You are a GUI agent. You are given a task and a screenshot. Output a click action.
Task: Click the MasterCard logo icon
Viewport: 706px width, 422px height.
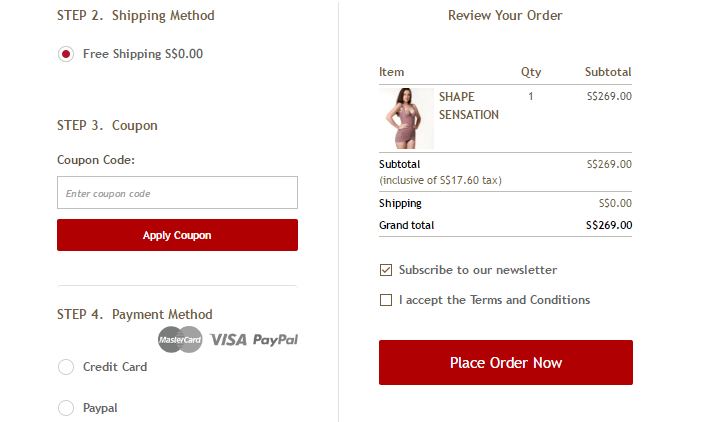point(180,340)
